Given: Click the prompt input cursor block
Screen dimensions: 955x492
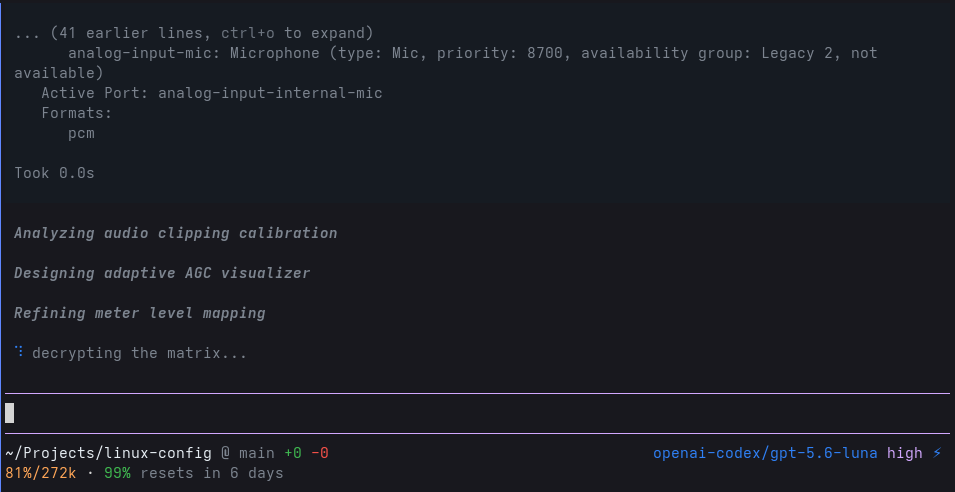Looking at the screenshot, I should pos(10,413).
